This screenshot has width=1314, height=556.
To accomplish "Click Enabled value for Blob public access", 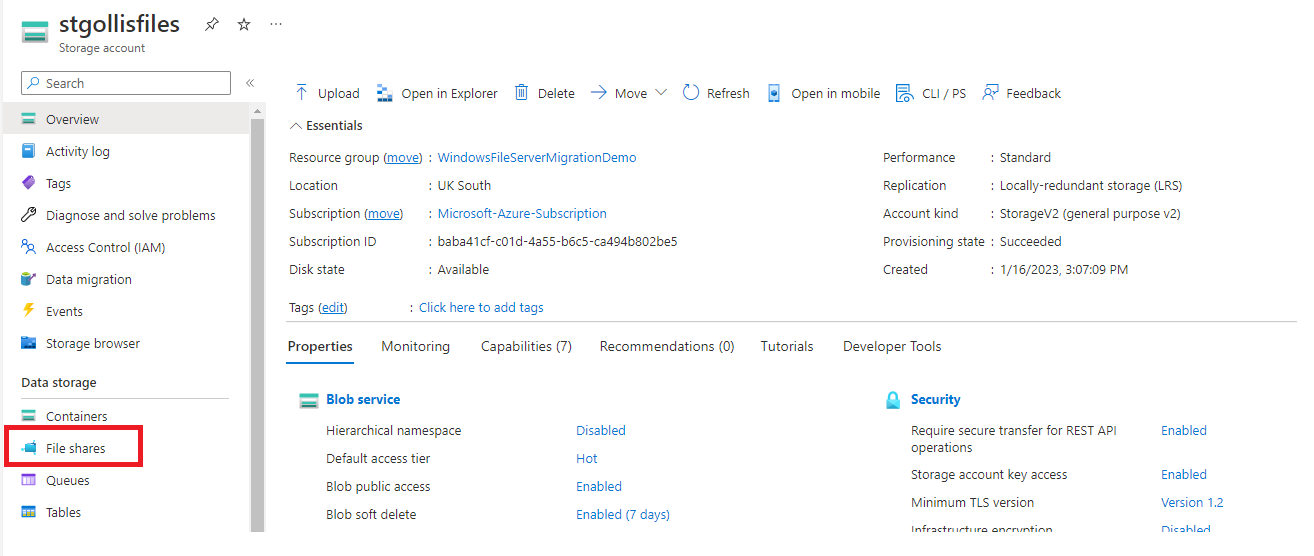I will point(599,487).
